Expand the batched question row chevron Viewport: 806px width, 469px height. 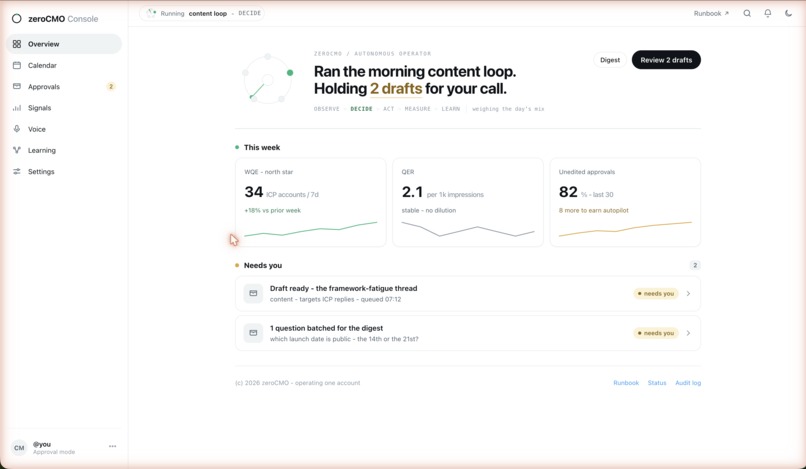point(688,333)
